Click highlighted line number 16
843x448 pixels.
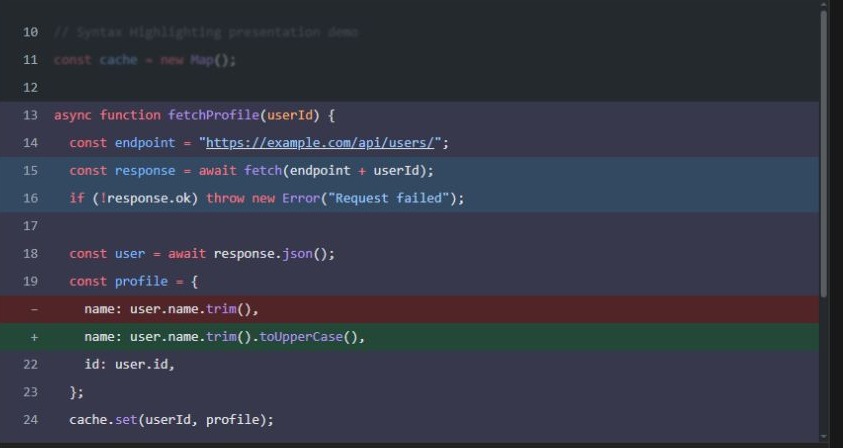coord(31,198)
